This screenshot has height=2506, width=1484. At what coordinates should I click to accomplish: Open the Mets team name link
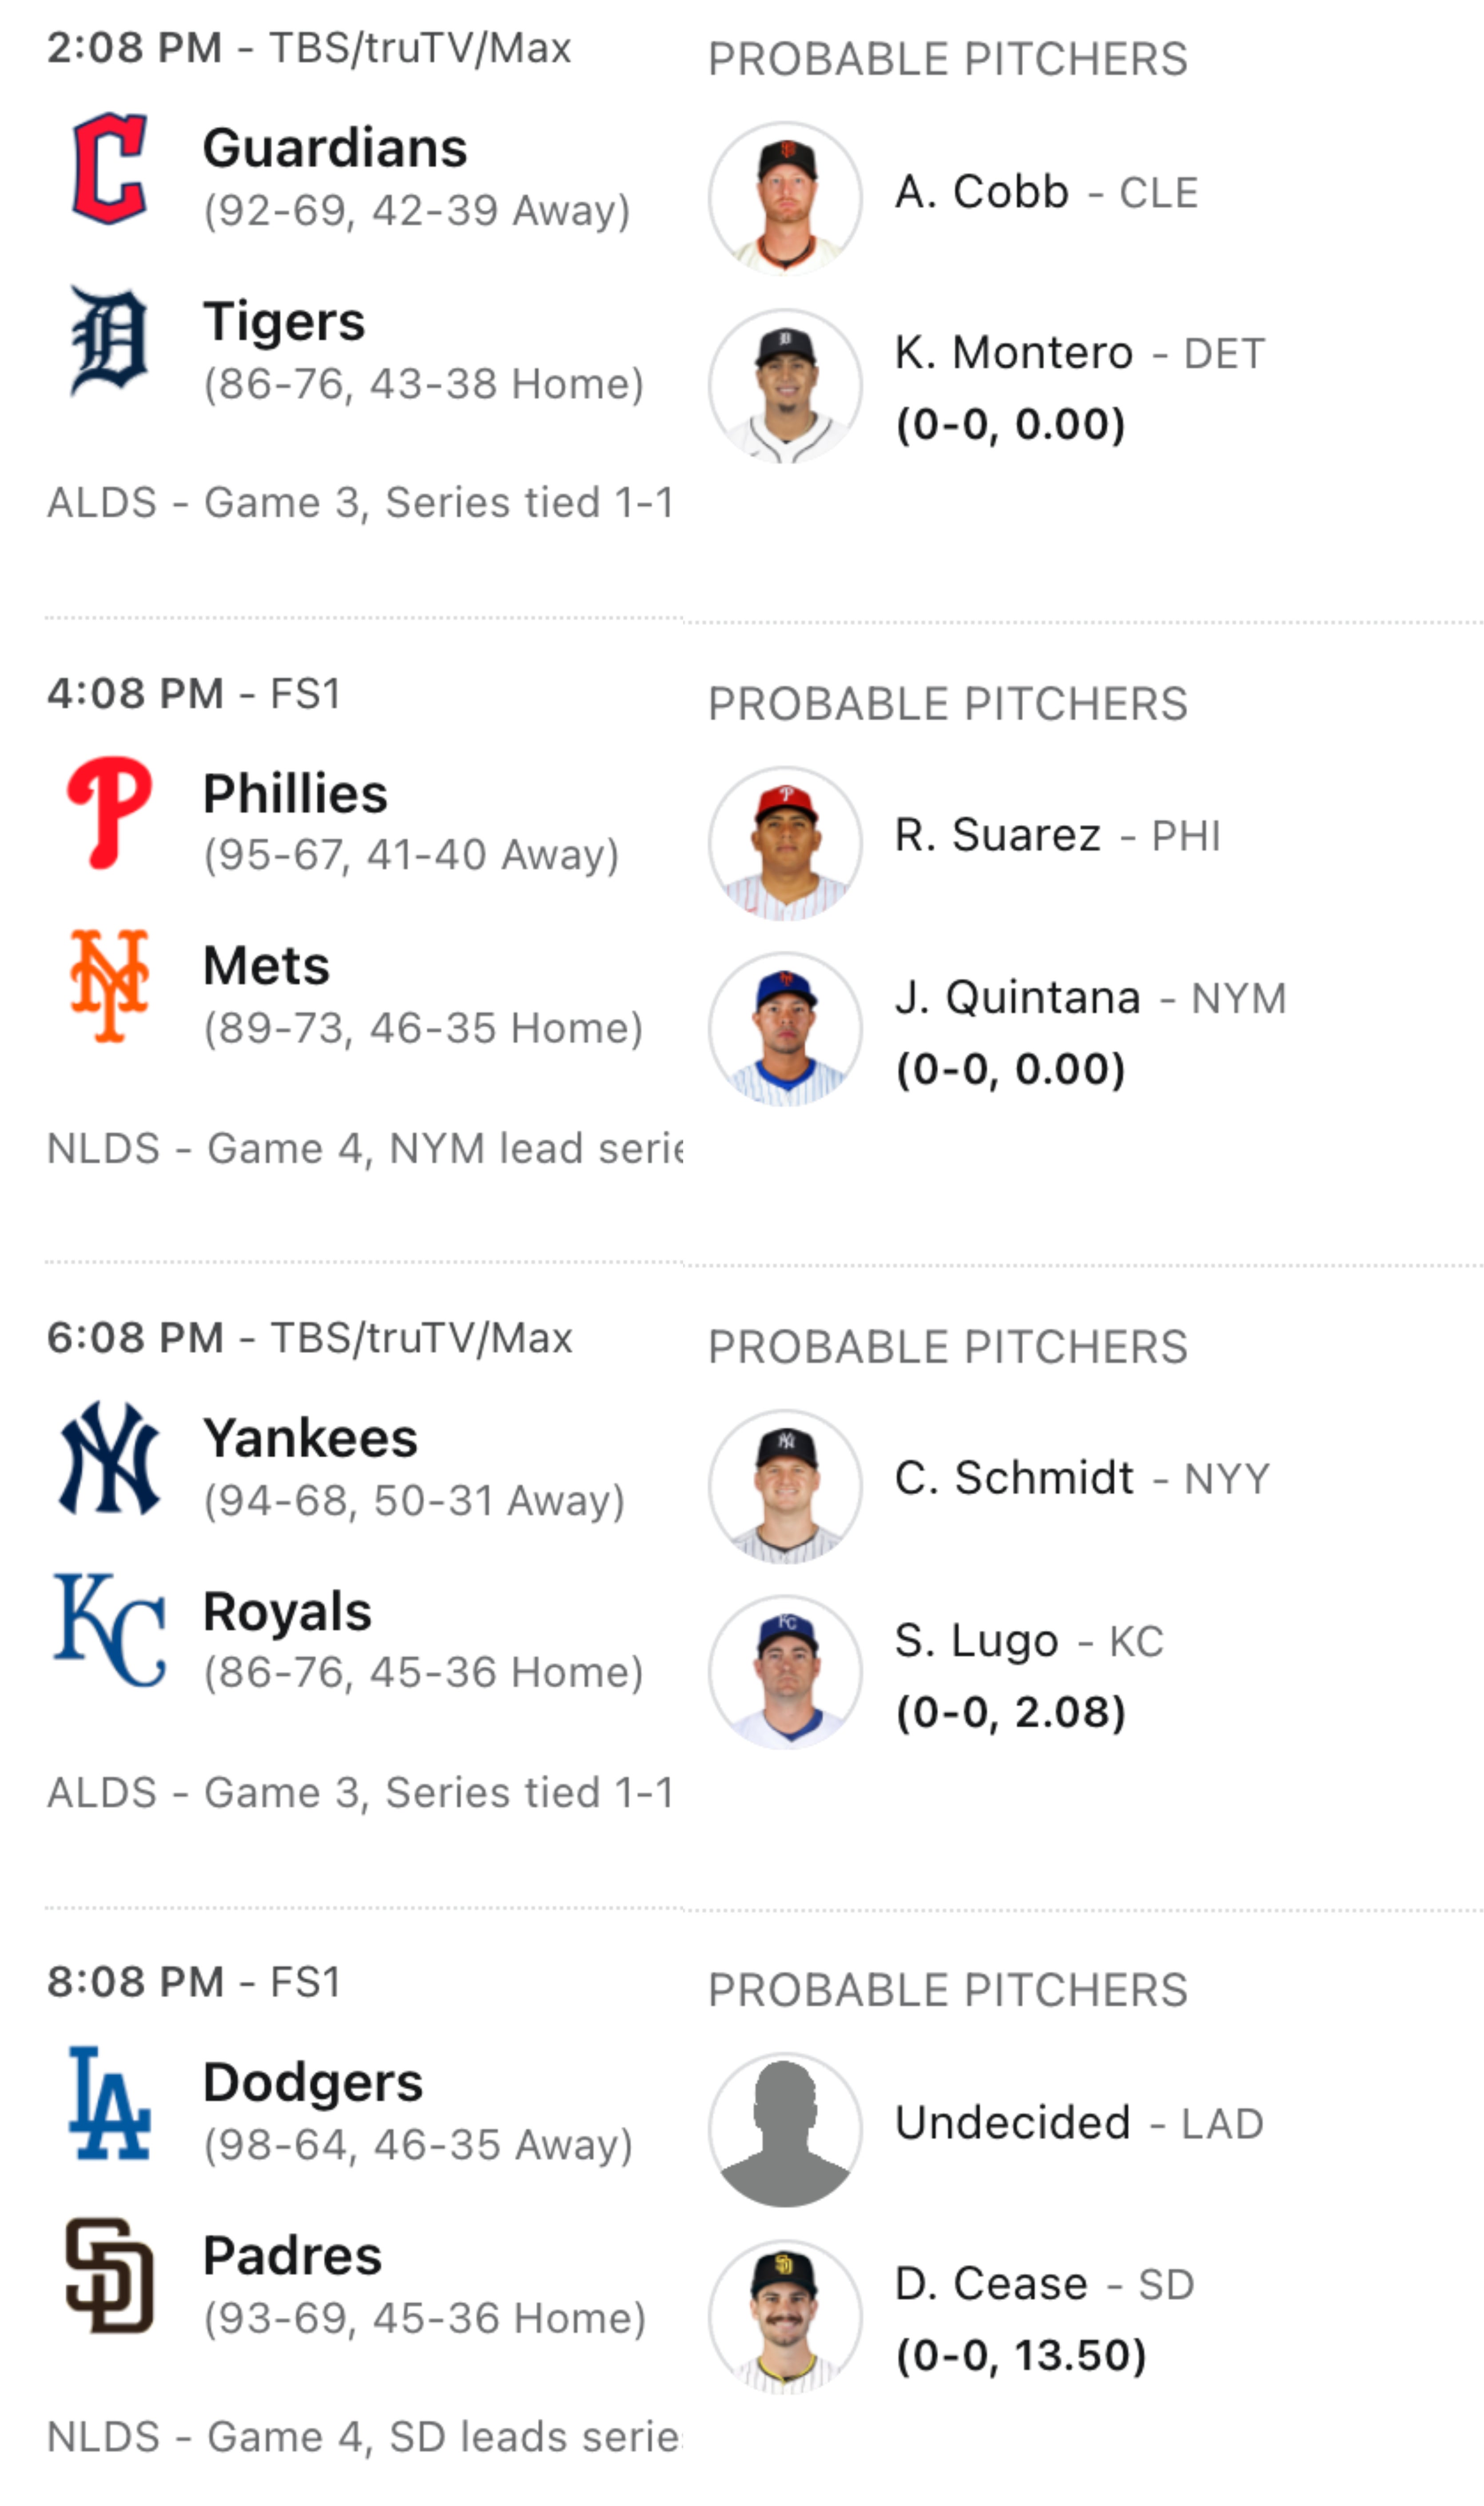[x=266, y=966]
